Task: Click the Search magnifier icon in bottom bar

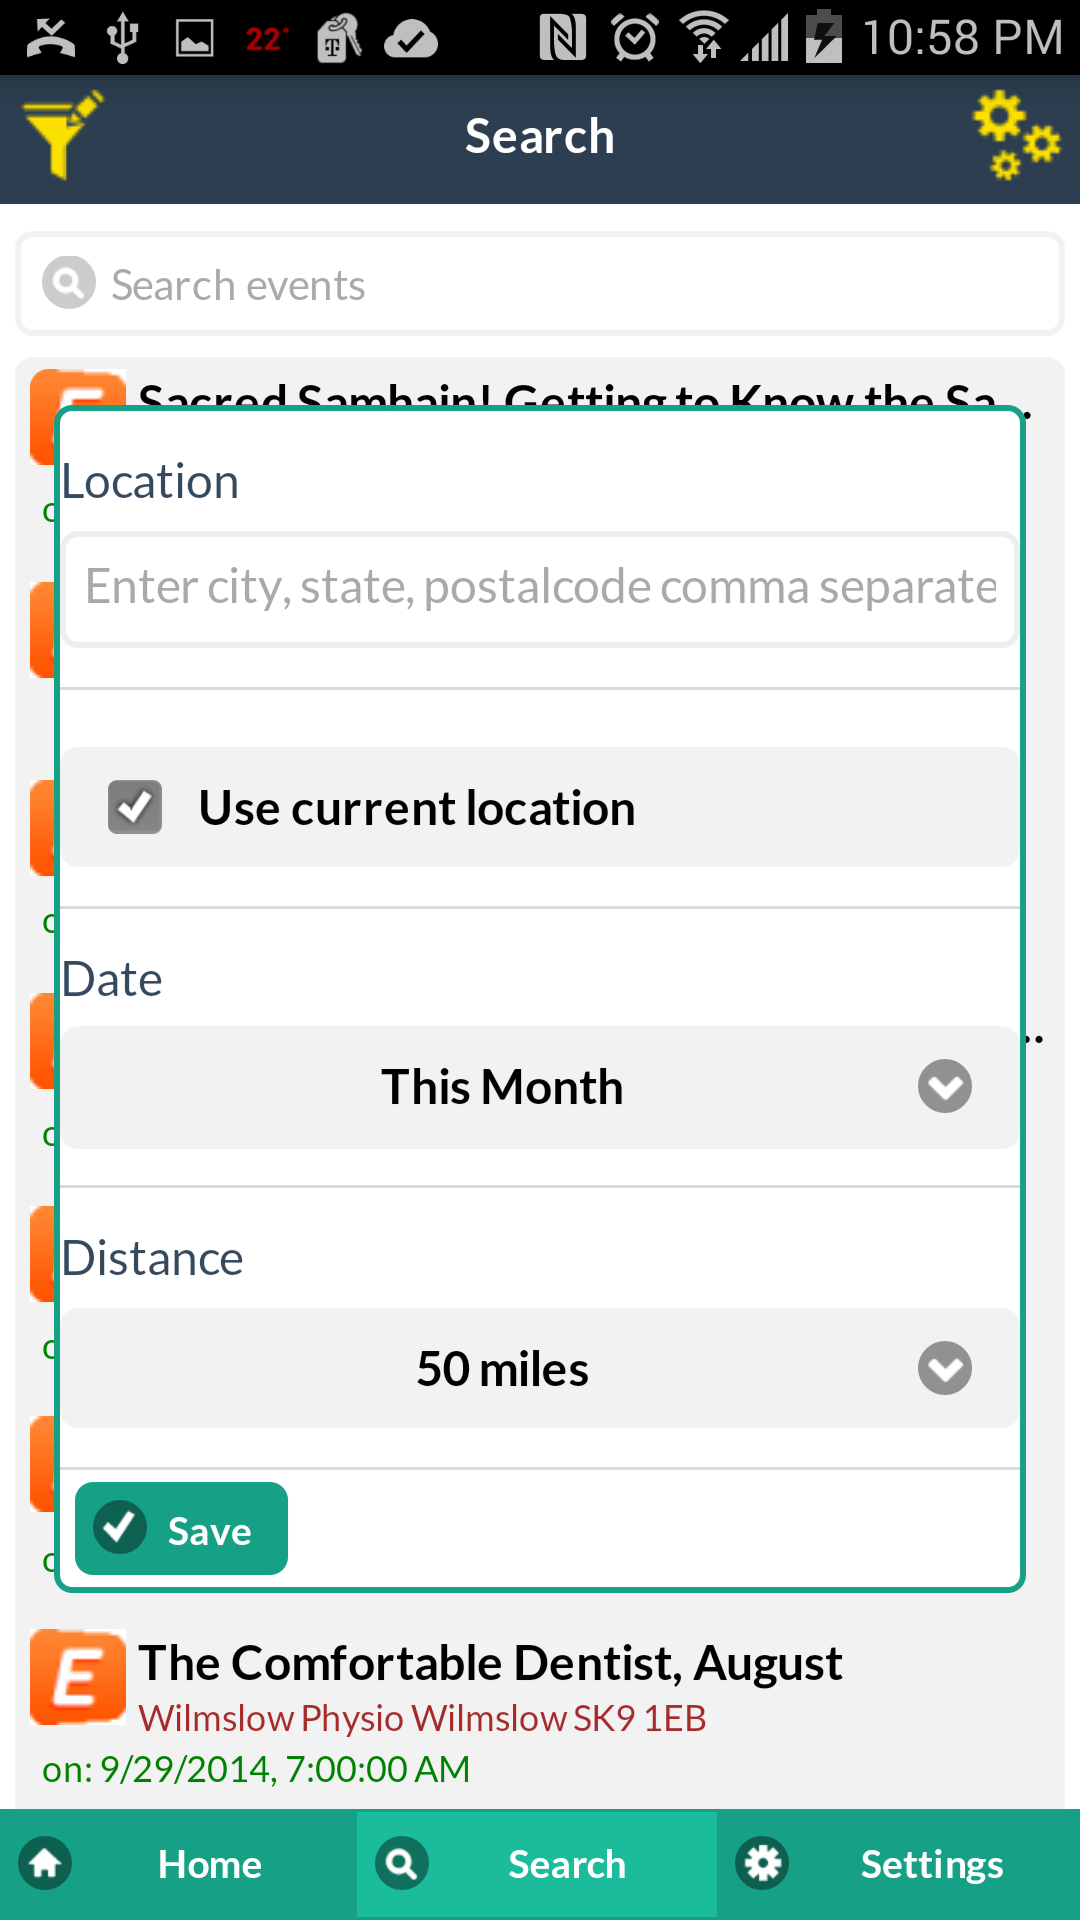Action: [x=402, y=1864]
